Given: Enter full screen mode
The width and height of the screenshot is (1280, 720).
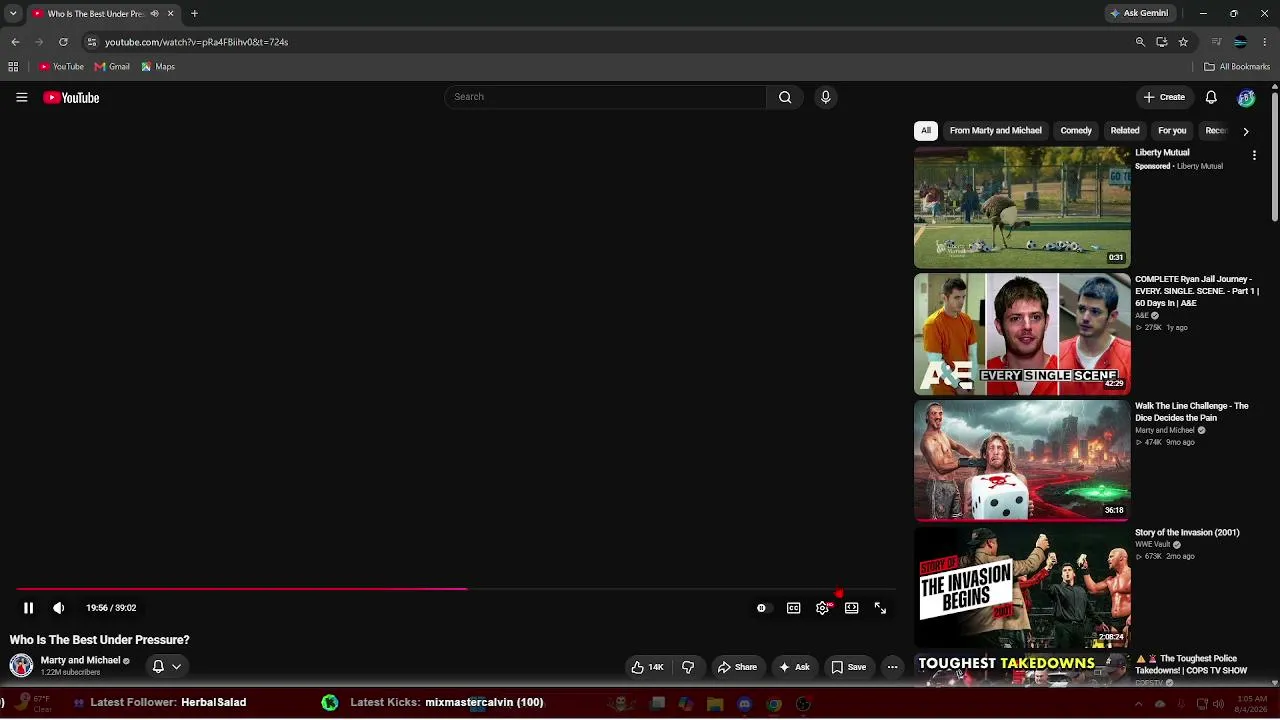Looking at the screenshot, I should tap(880, 608).
